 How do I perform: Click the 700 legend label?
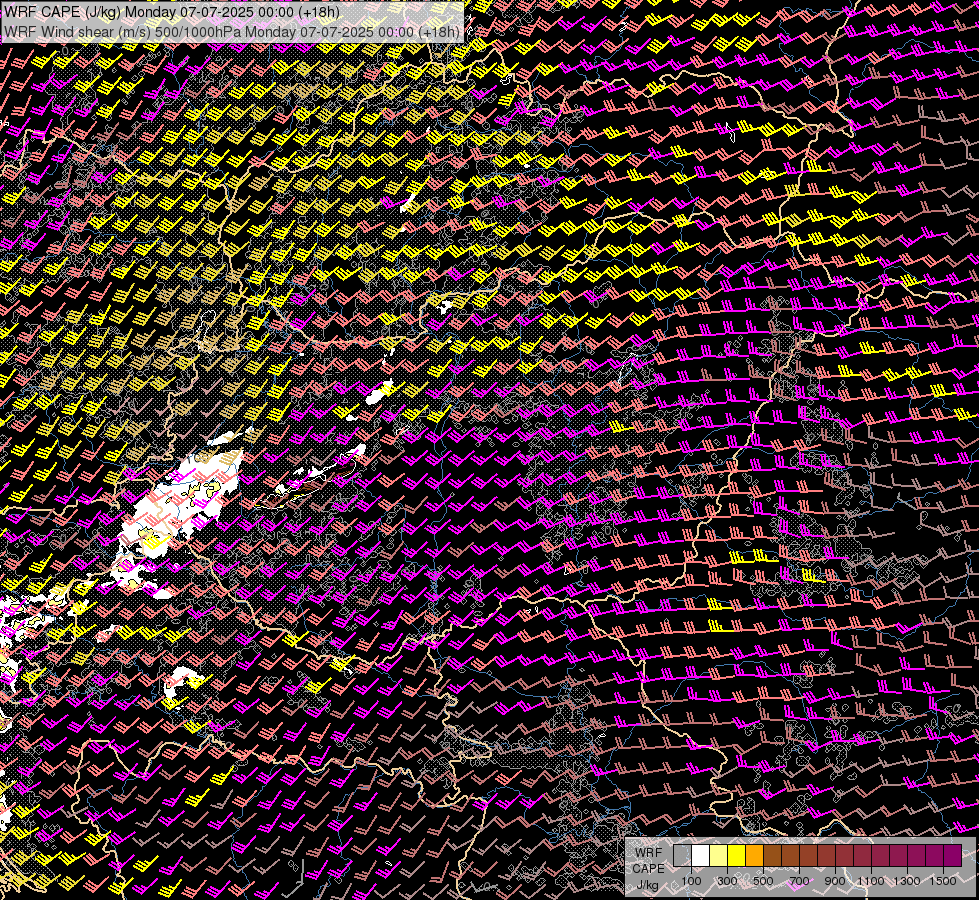click(x=799, y=881)
